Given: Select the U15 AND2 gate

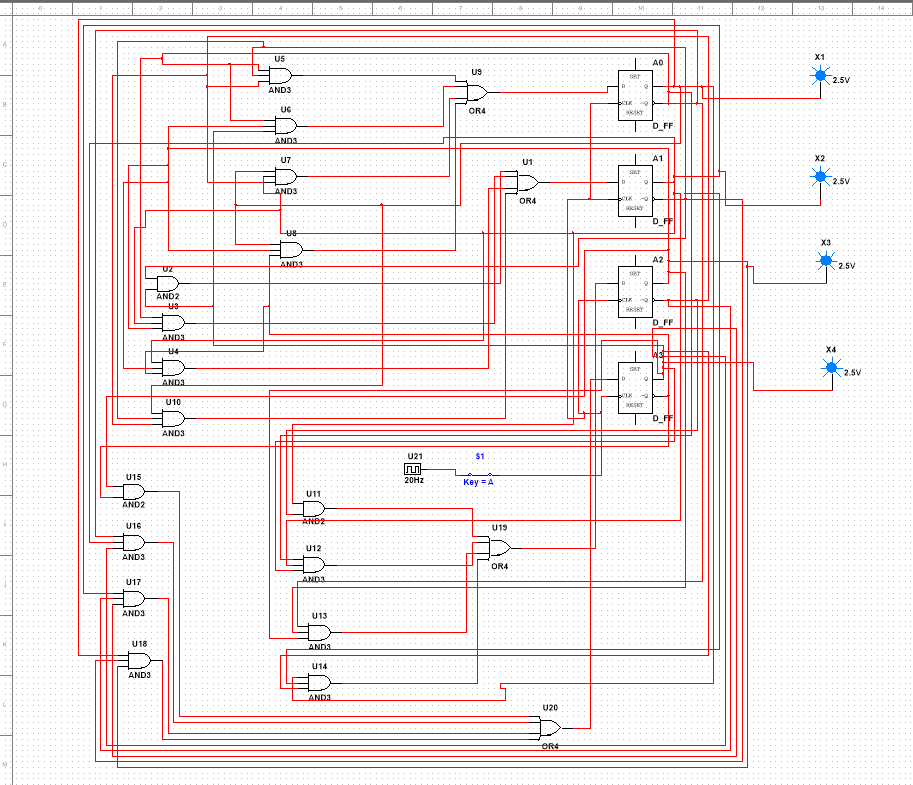Looking at the screenshot, I should point(134,492).
